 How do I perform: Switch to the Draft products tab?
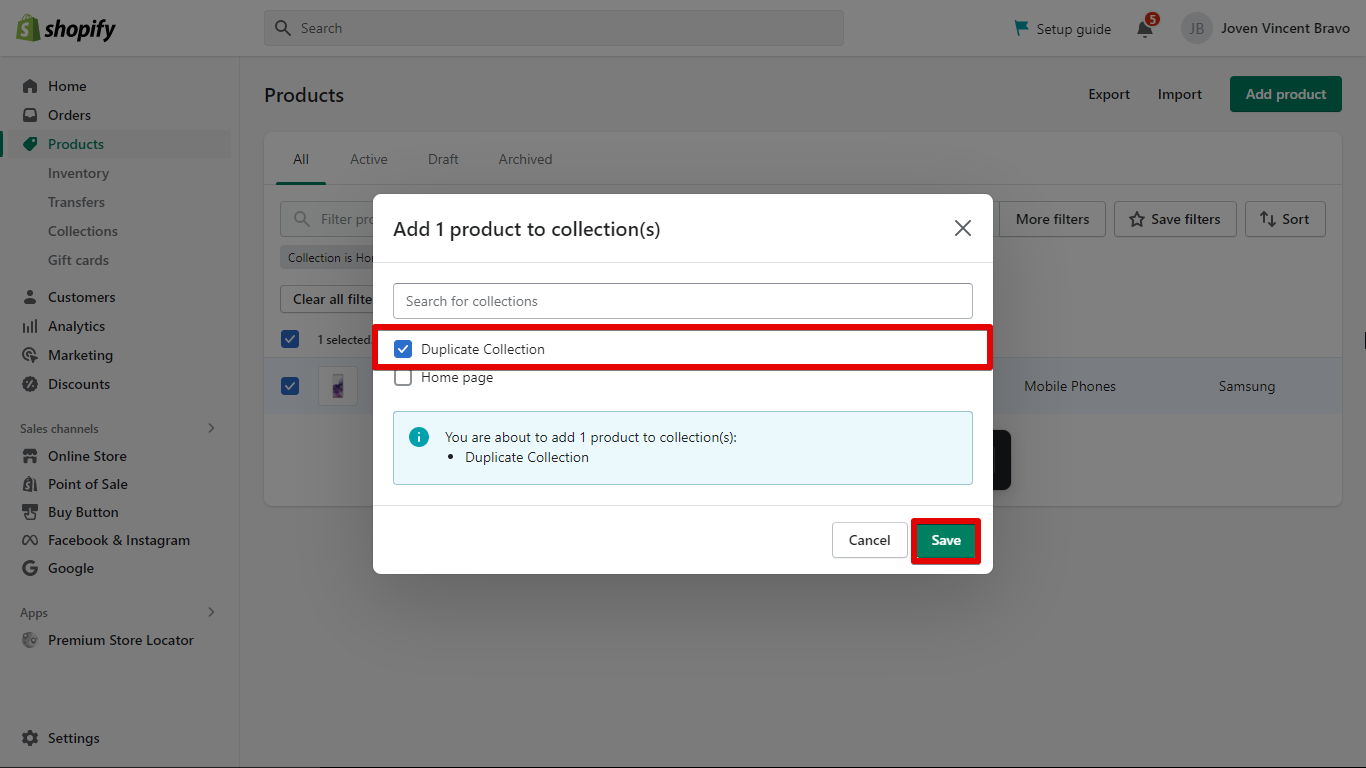click(x=443, y=159)
